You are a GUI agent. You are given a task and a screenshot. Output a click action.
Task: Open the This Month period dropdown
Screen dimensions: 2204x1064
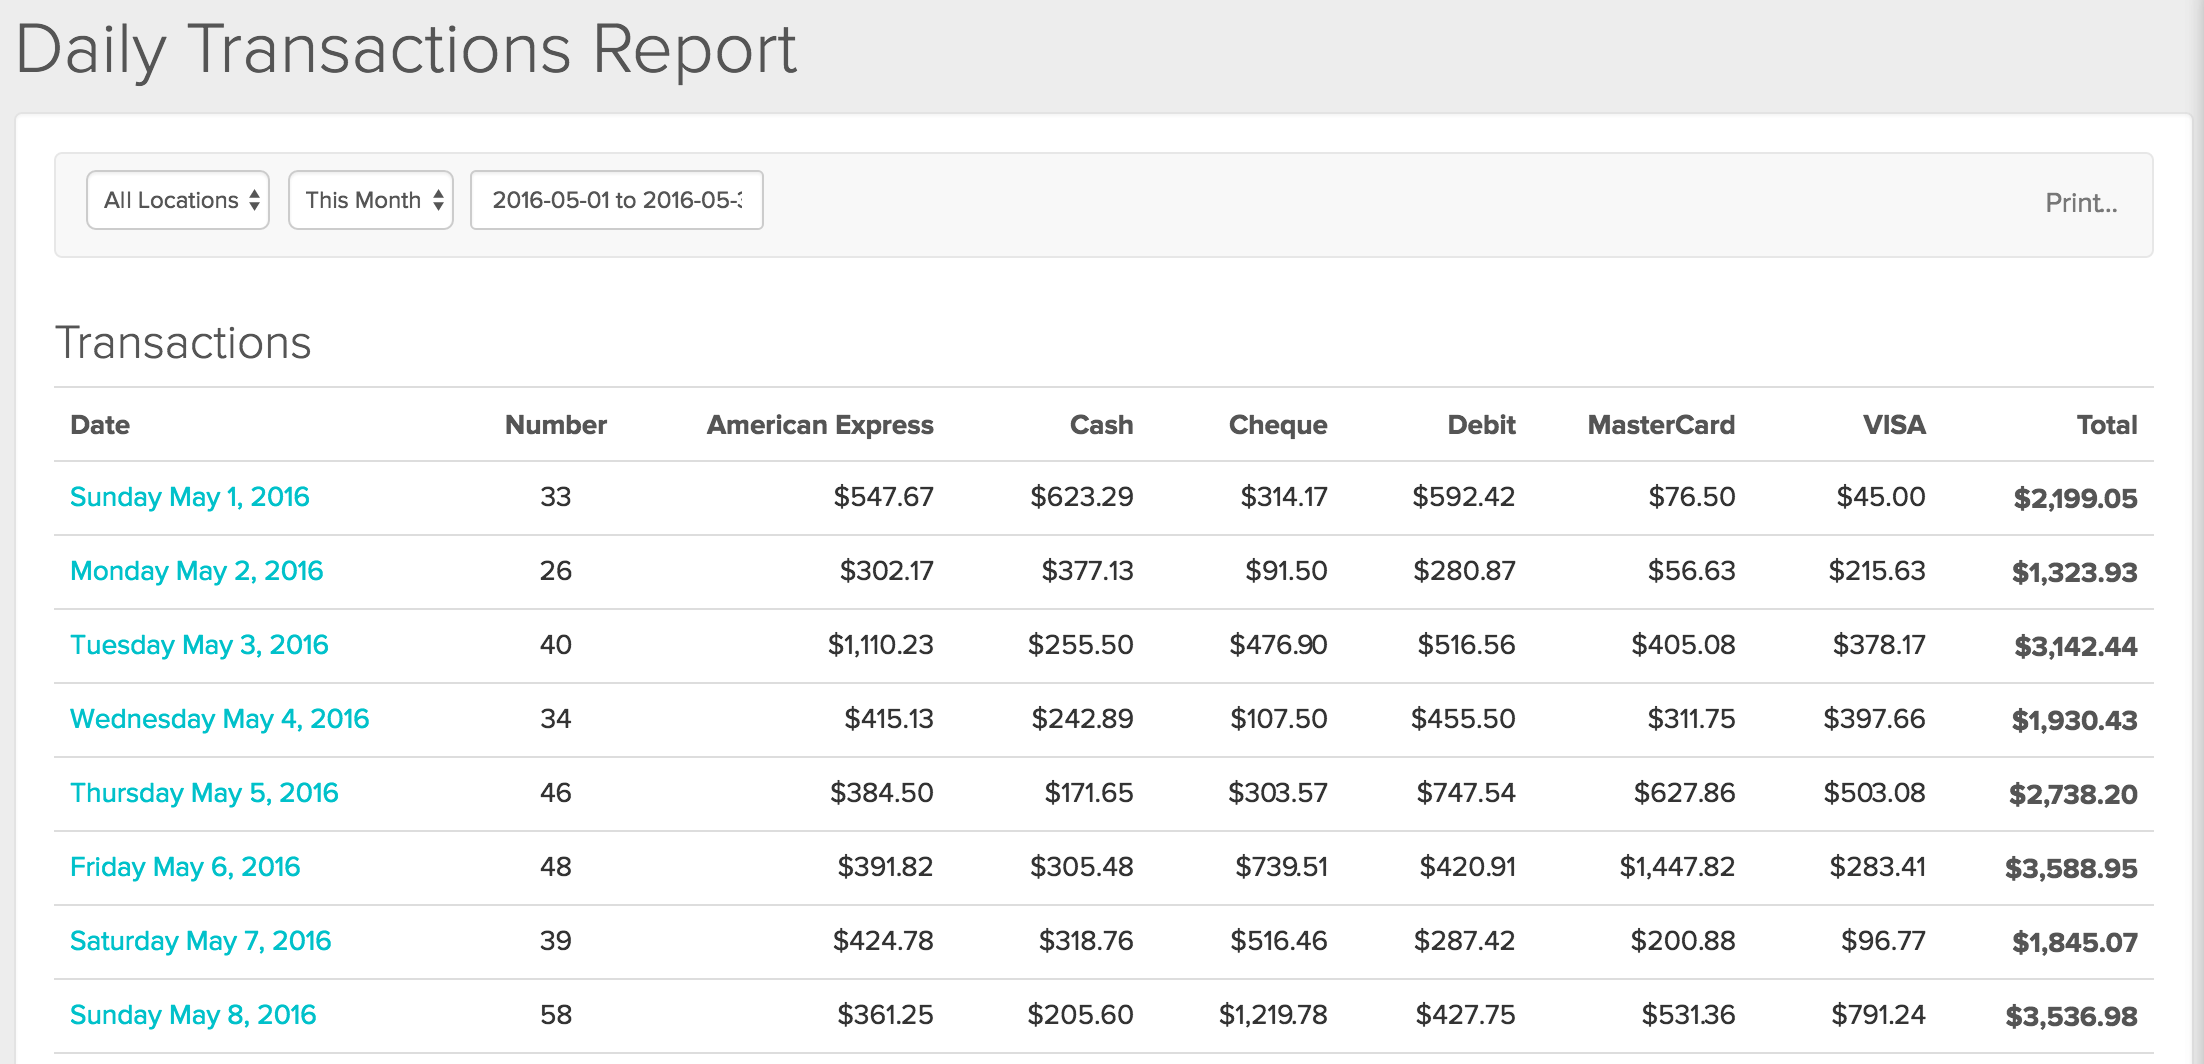click(371, 200)
